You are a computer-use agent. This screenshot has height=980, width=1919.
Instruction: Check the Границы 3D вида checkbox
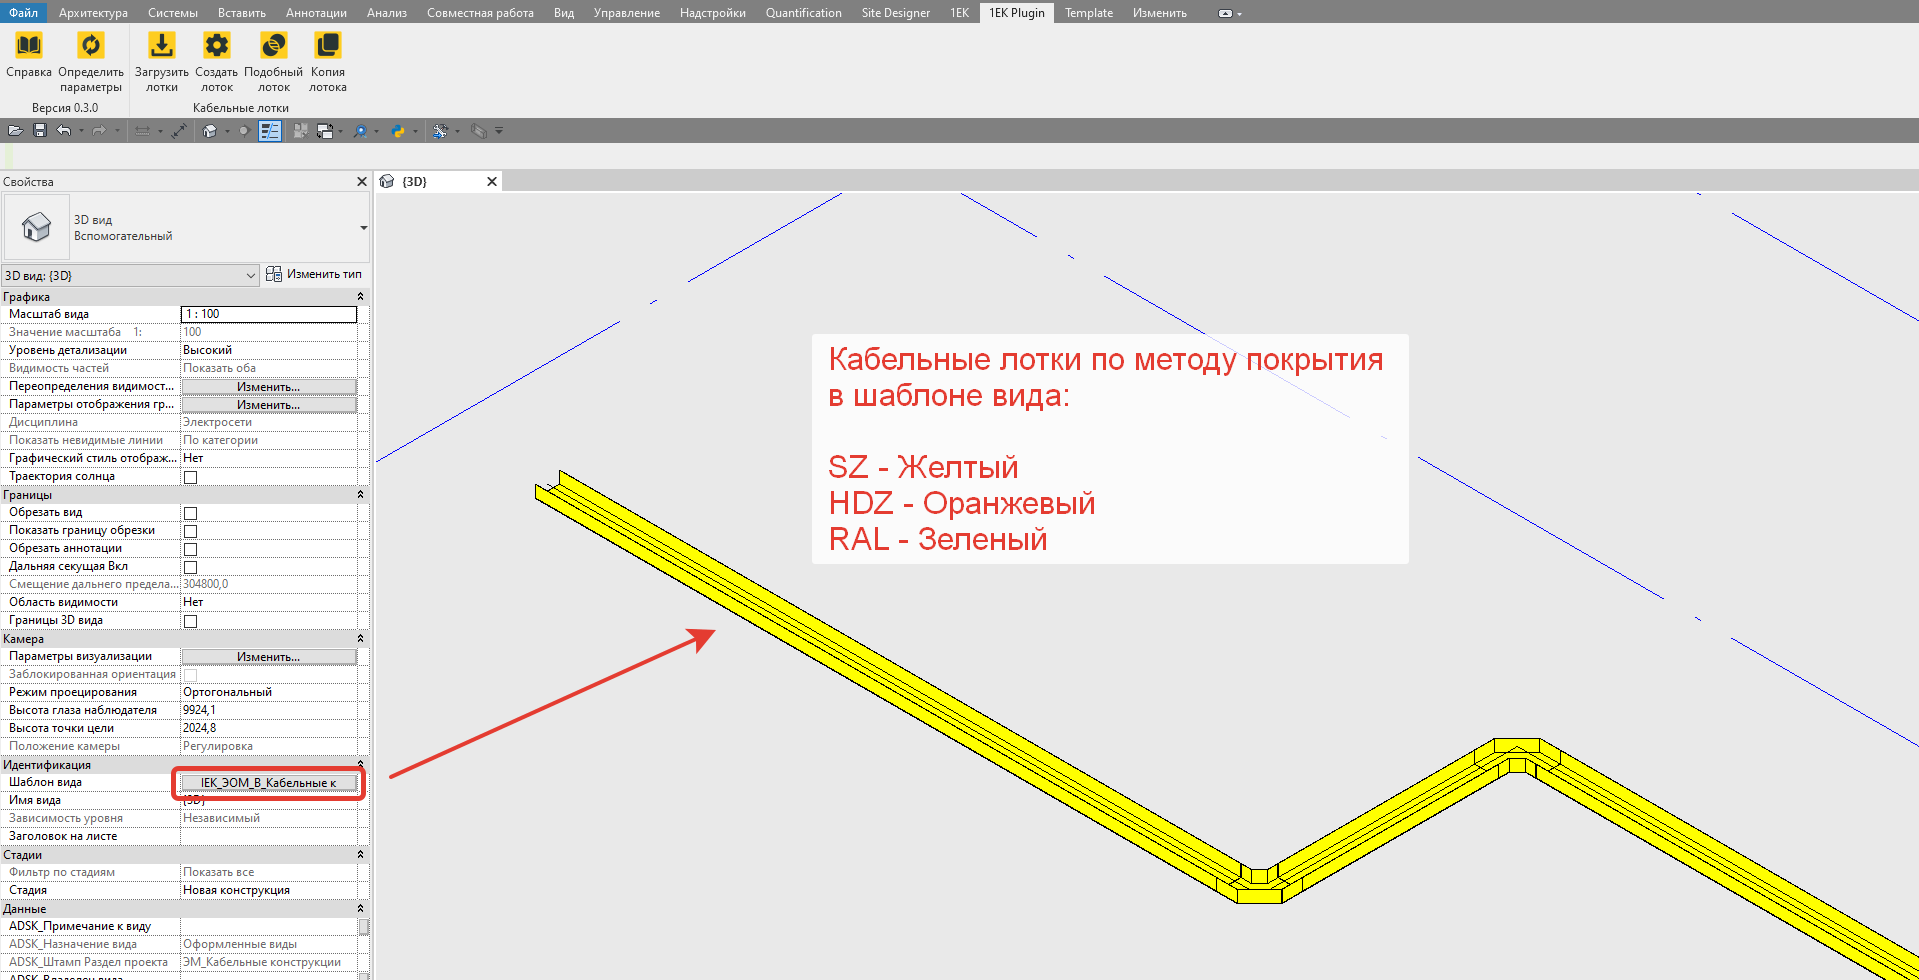coord(190,621)
